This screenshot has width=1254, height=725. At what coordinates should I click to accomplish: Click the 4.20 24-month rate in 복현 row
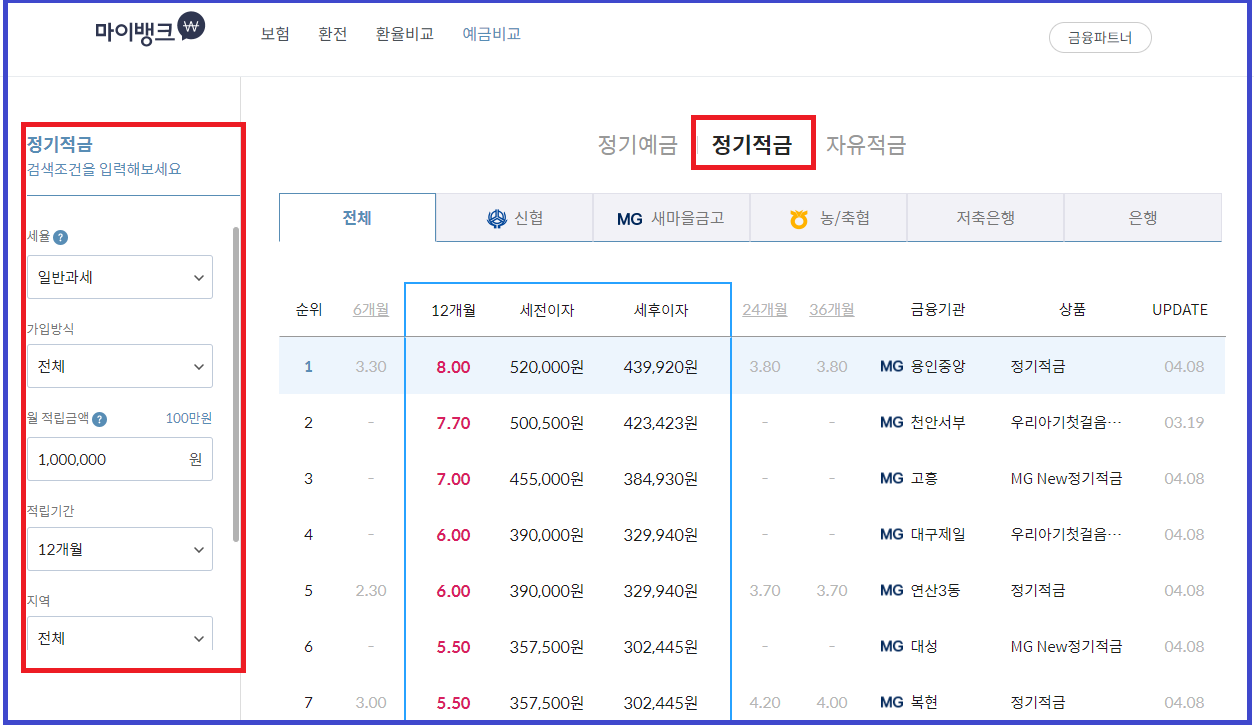coord(765,703)
